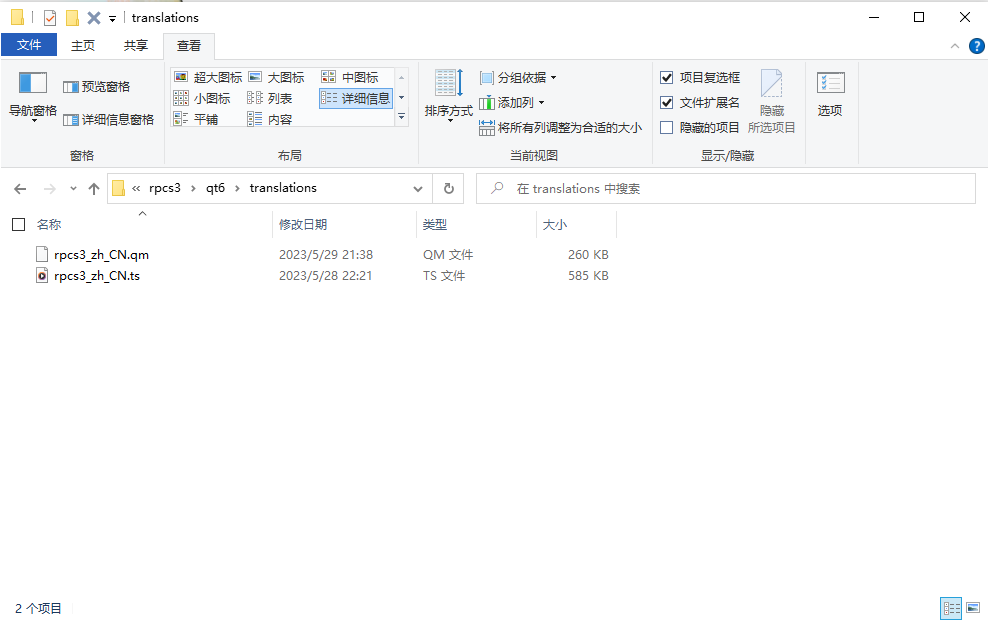This screenshot has width=988, height=621.
Task: Open Recent locations dropdown arrow
Action: [x=73, y=189]
